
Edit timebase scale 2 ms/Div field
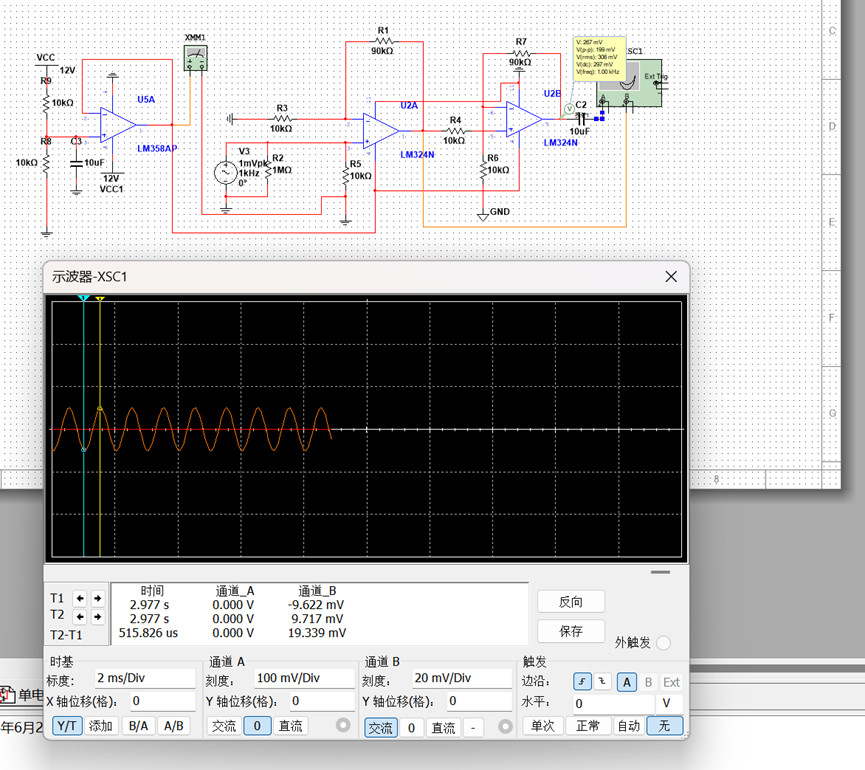click(145, 678)
